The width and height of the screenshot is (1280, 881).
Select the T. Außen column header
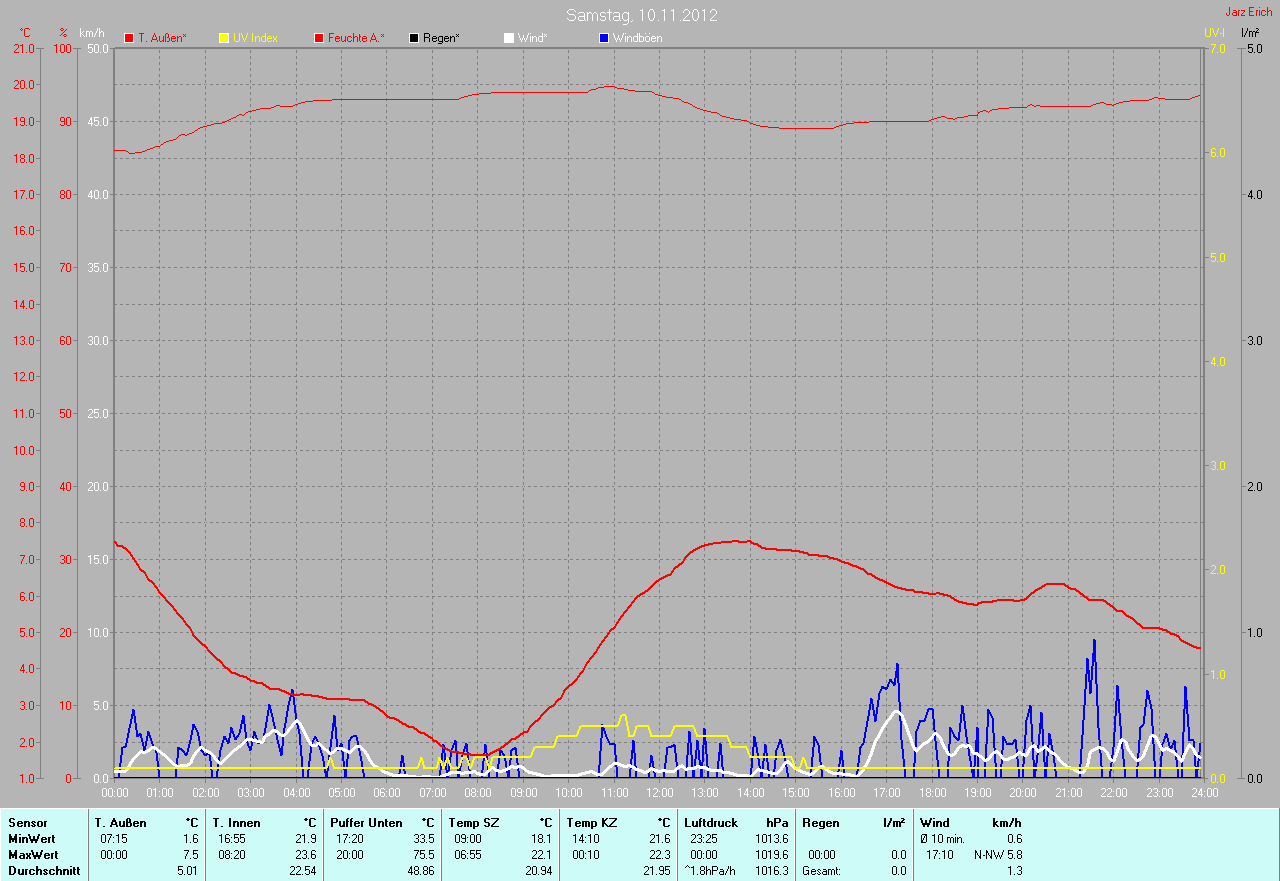click(120, 823)
